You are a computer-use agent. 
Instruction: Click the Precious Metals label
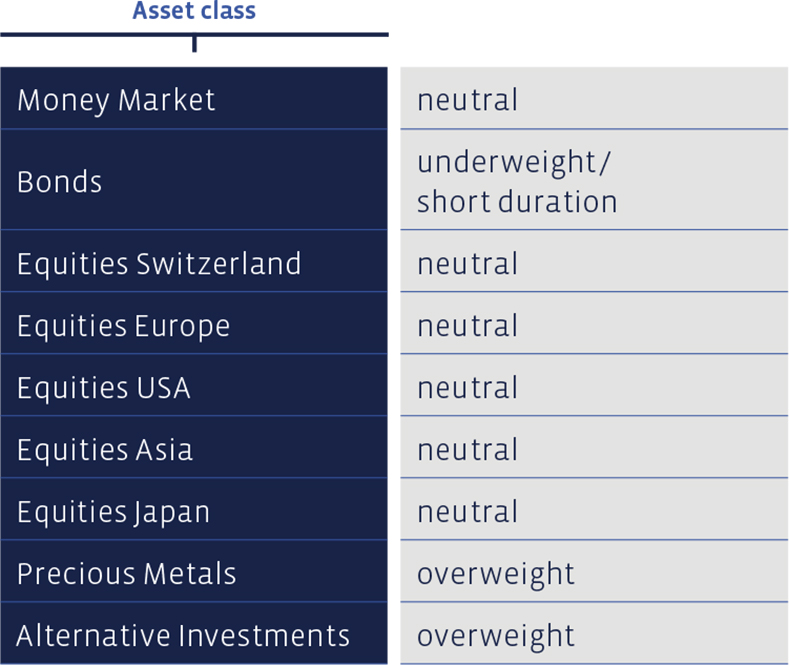point(126,573)
